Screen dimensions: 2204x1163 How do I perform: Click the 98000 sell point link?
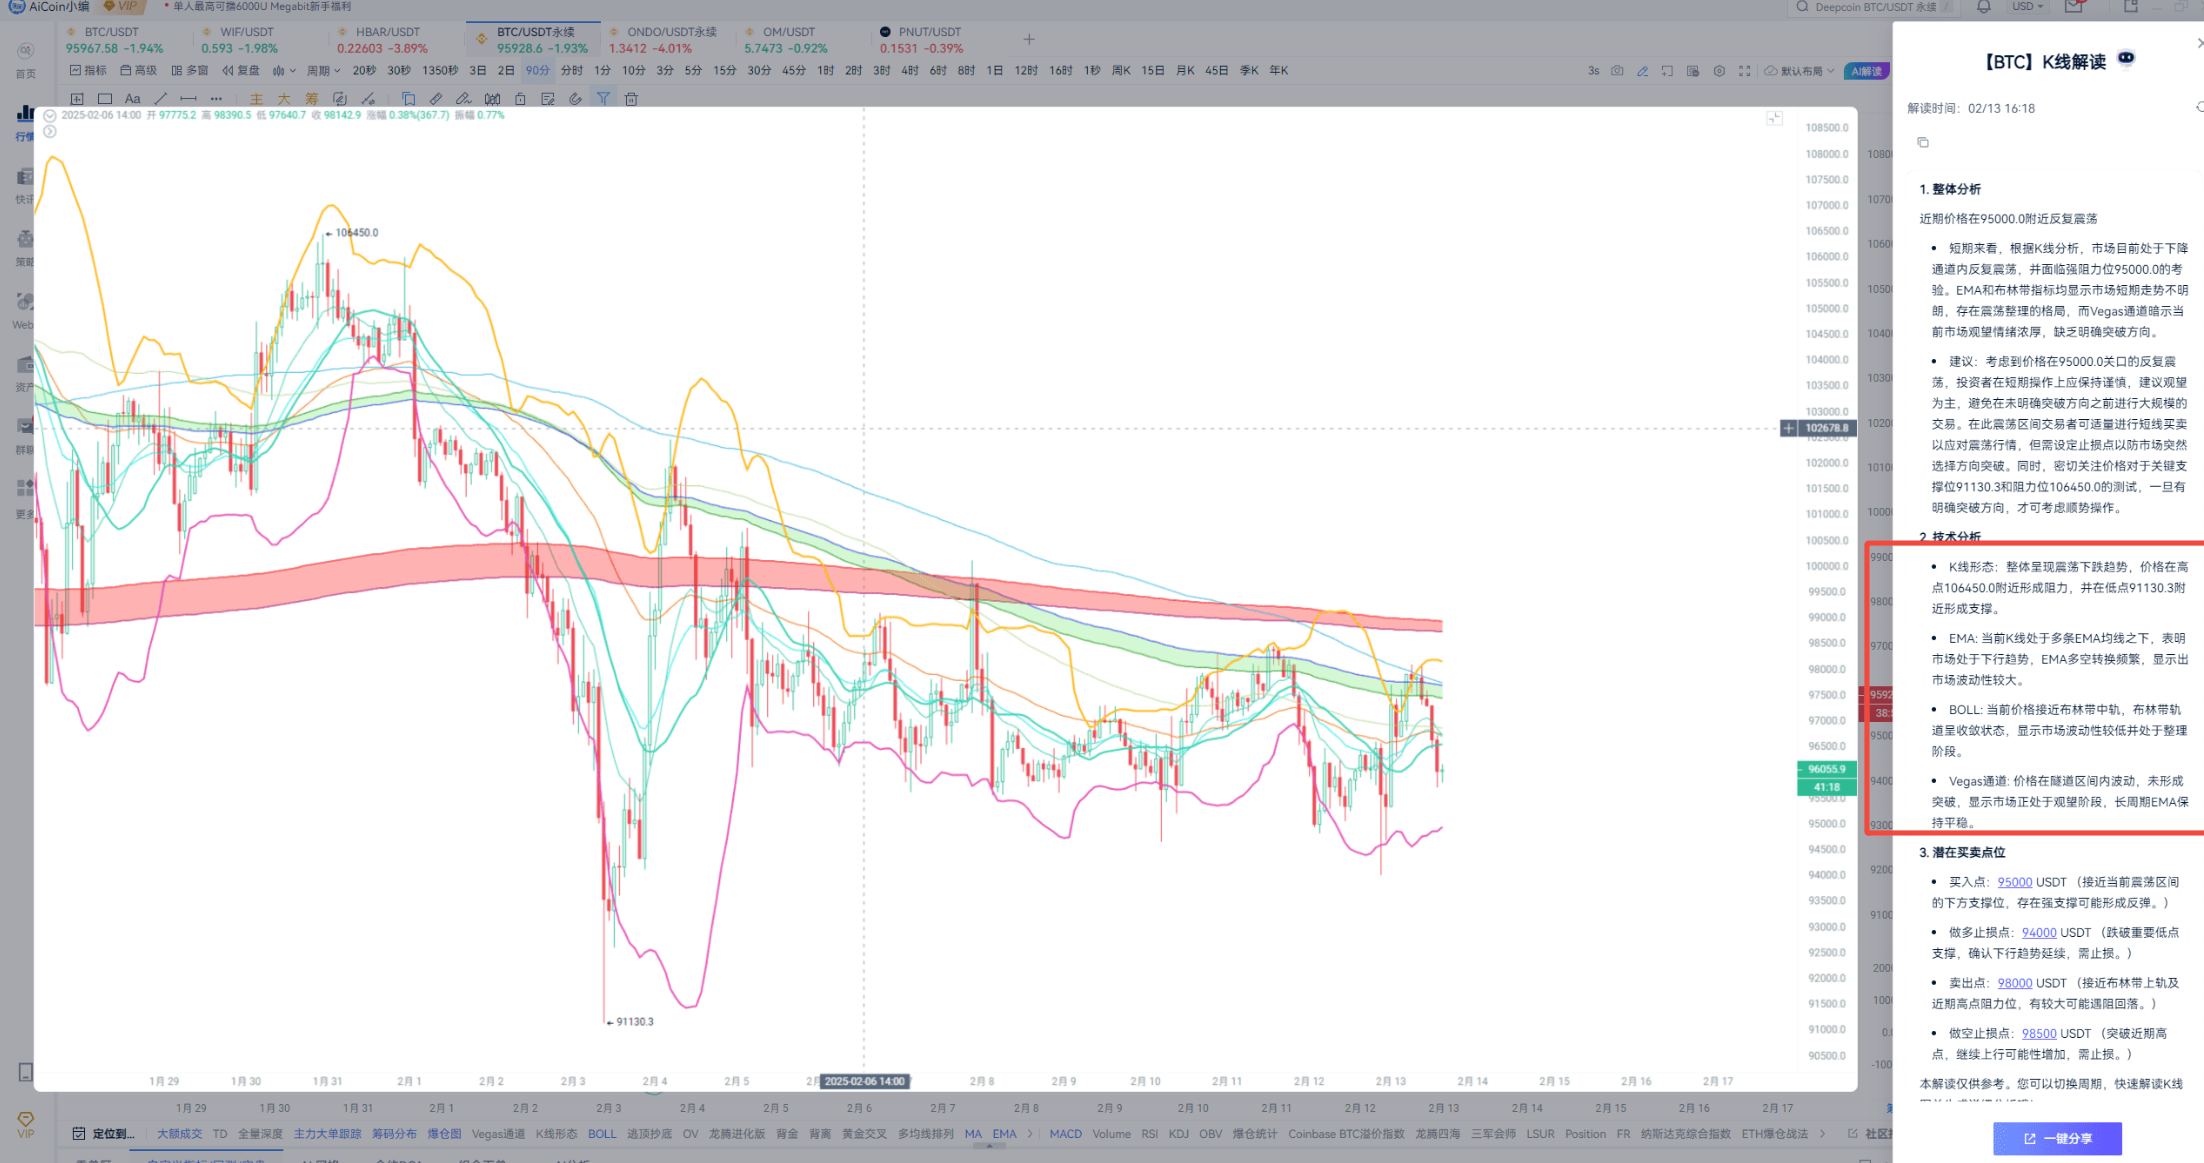2015,983
